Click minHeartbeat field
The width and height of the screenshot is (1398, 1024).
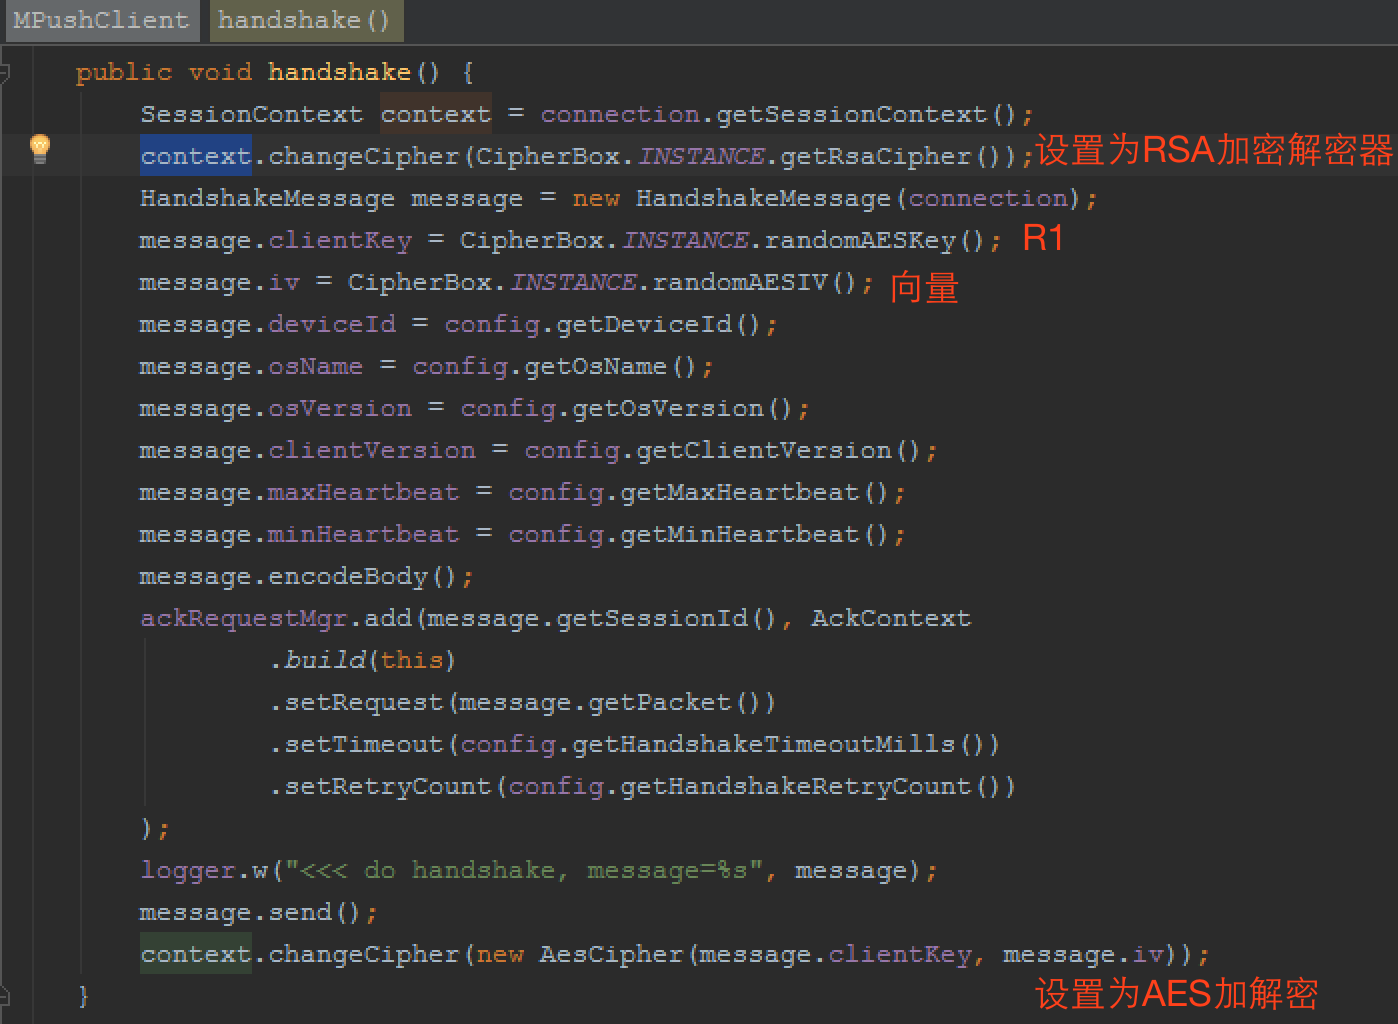coord(363,534)
